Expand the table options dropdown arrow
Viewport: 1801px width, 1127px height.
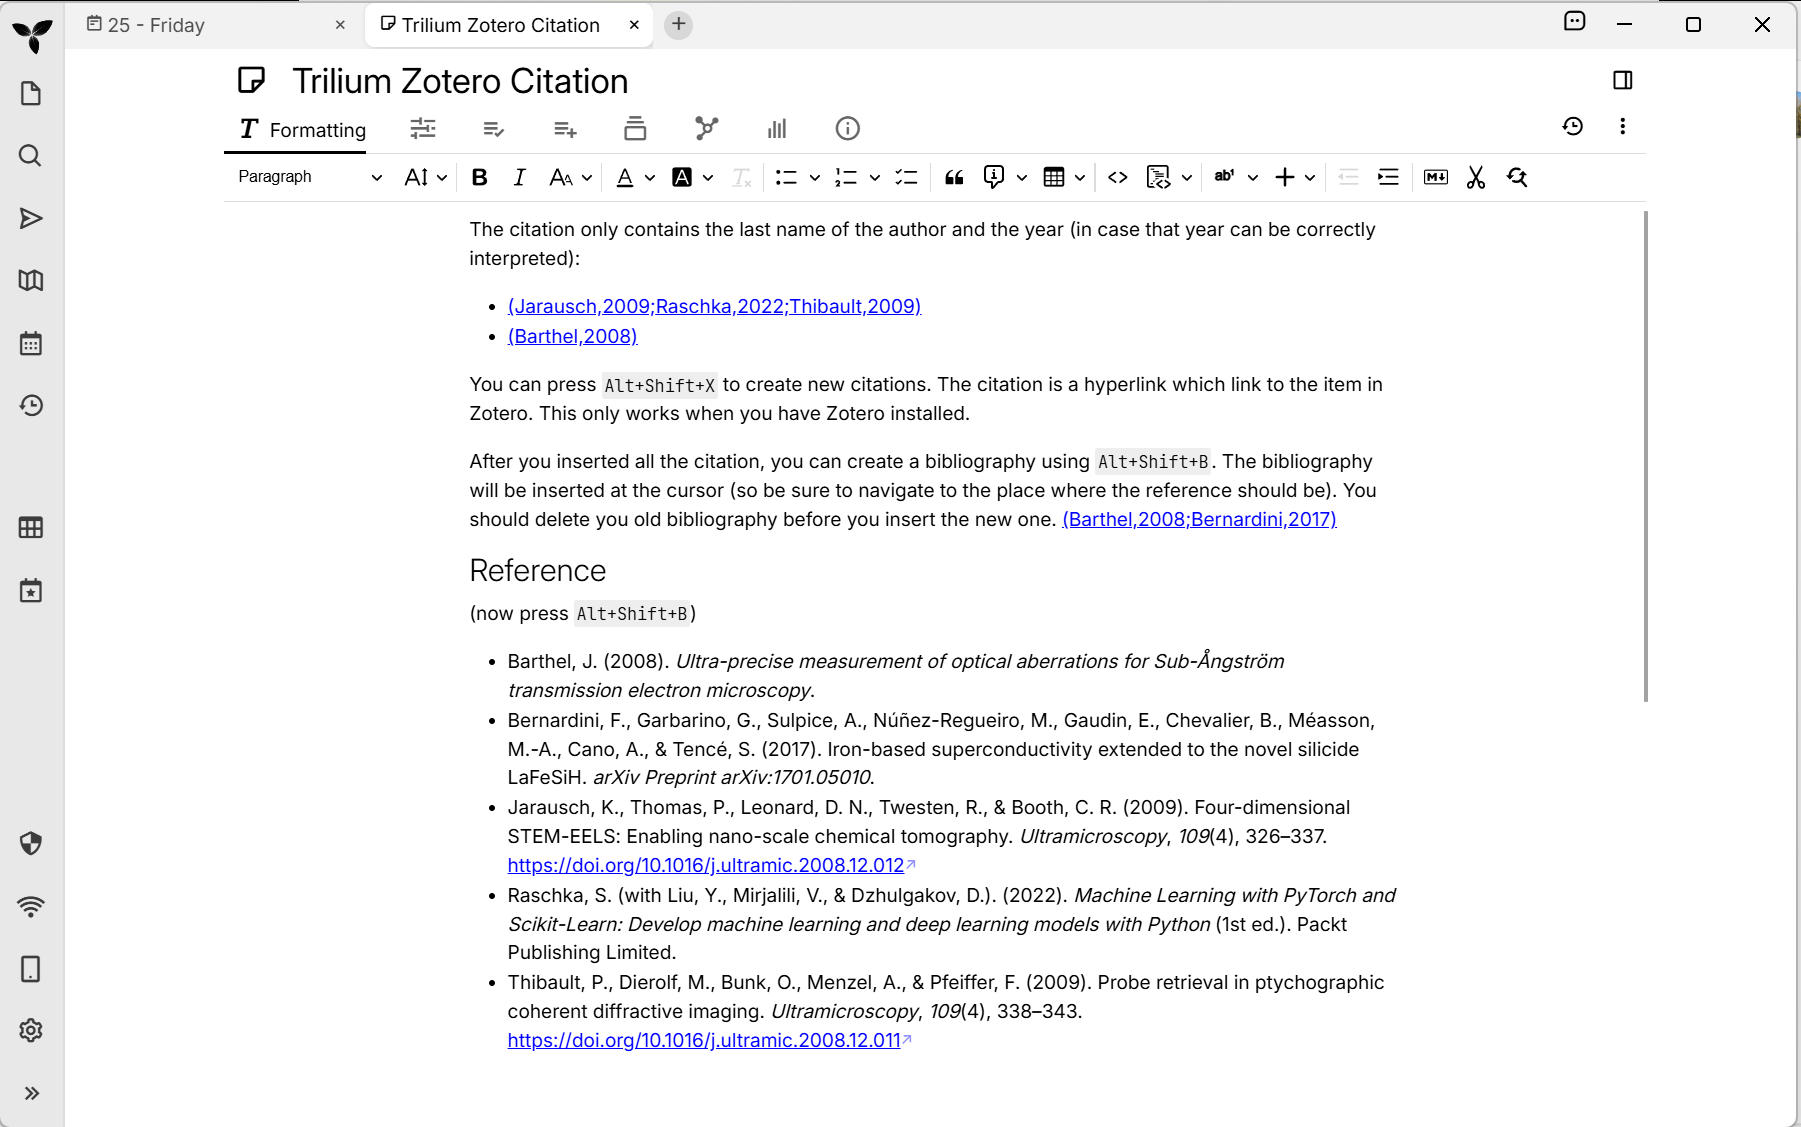point(1080,178)
